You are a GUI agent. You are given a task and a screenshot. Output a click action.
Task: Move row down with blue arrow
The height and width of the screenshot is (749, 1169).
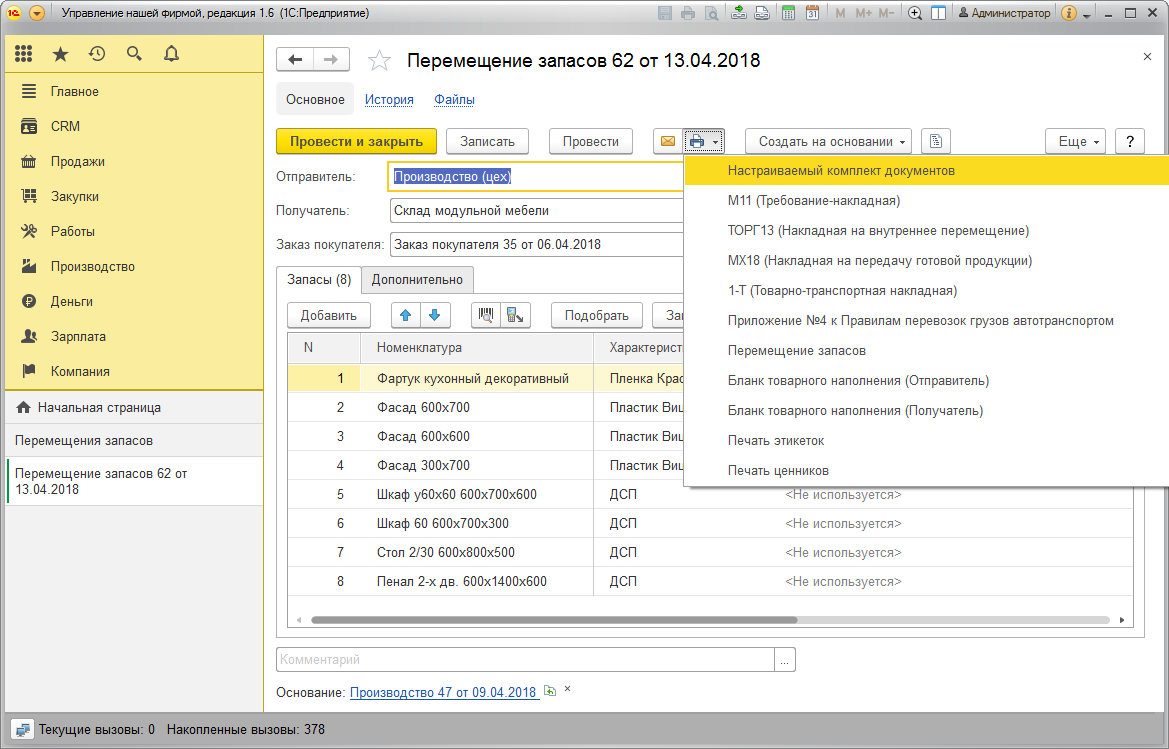coord(435,315)
